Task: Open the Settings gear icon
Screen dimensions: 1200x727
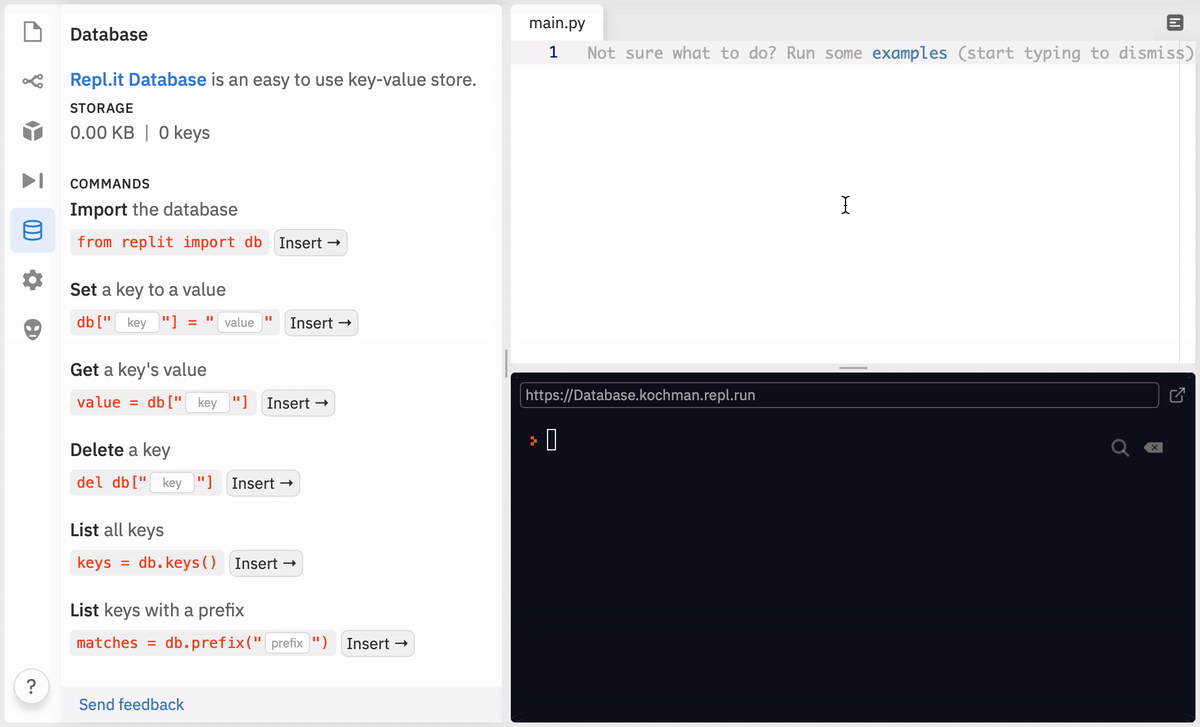Action: (33, 280)
